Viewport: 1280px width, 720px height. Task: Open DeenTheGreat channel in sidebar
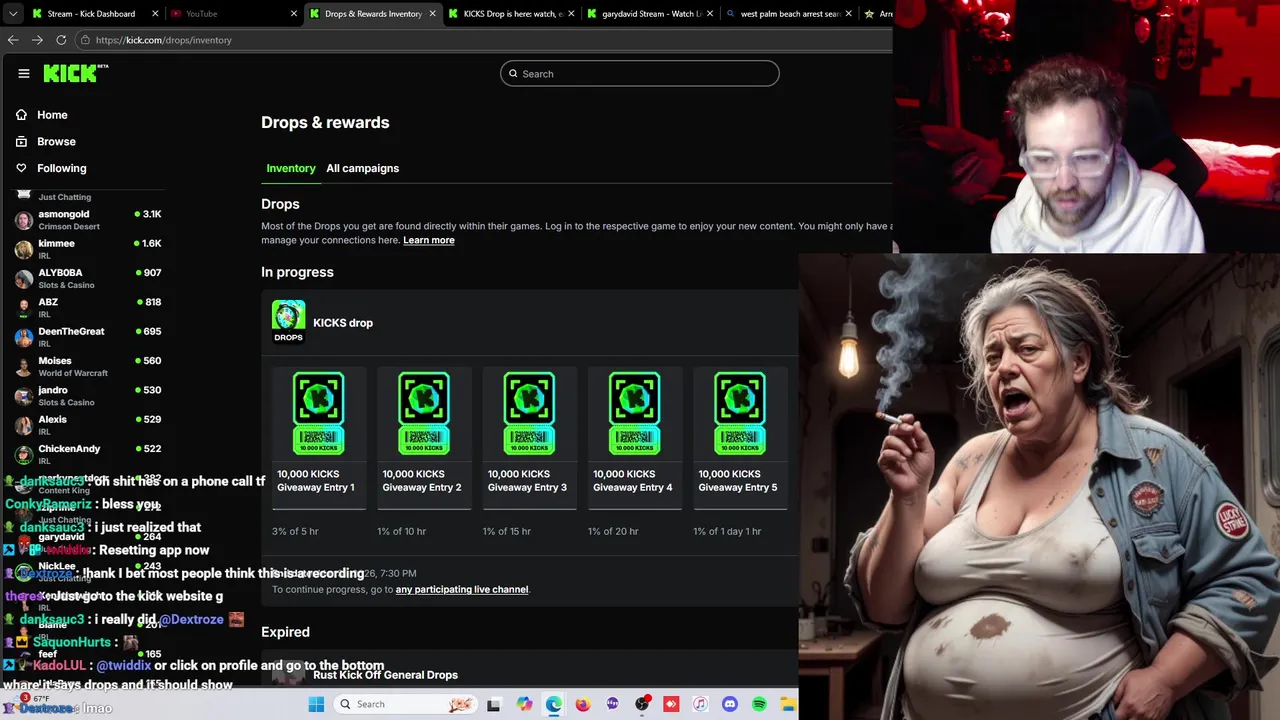tap(88, 337)
